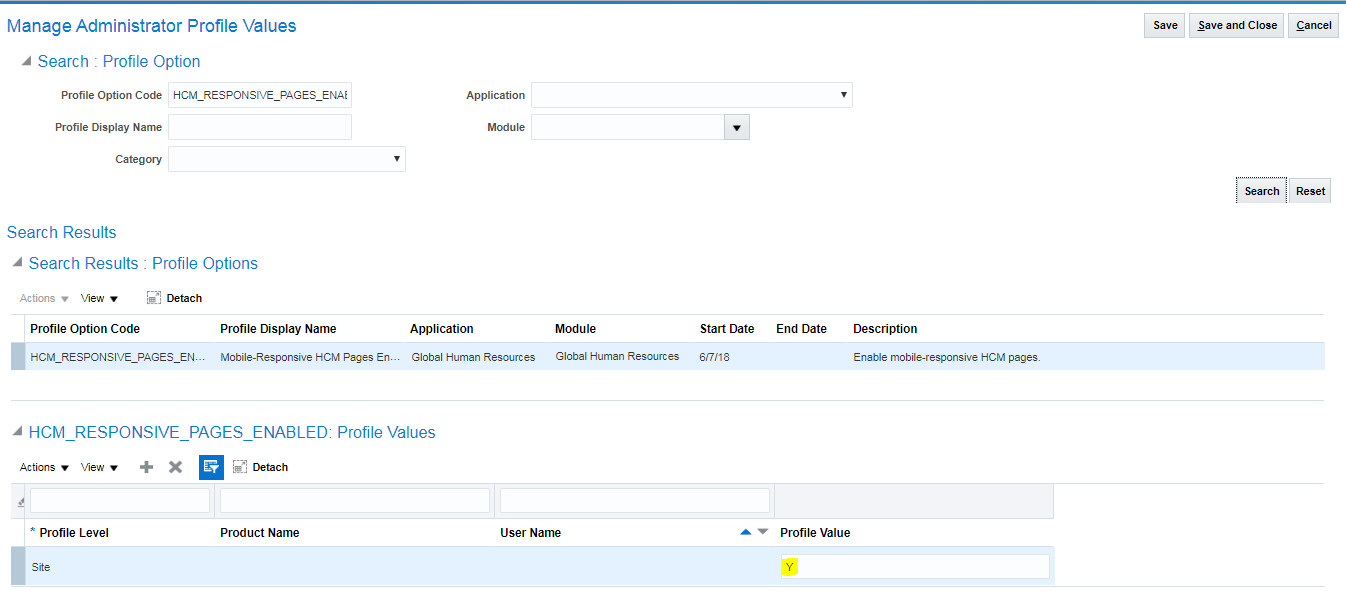Click Save and Close
The width and height of the screenshot is (1346, 591).
click(x=1235, y=25)
